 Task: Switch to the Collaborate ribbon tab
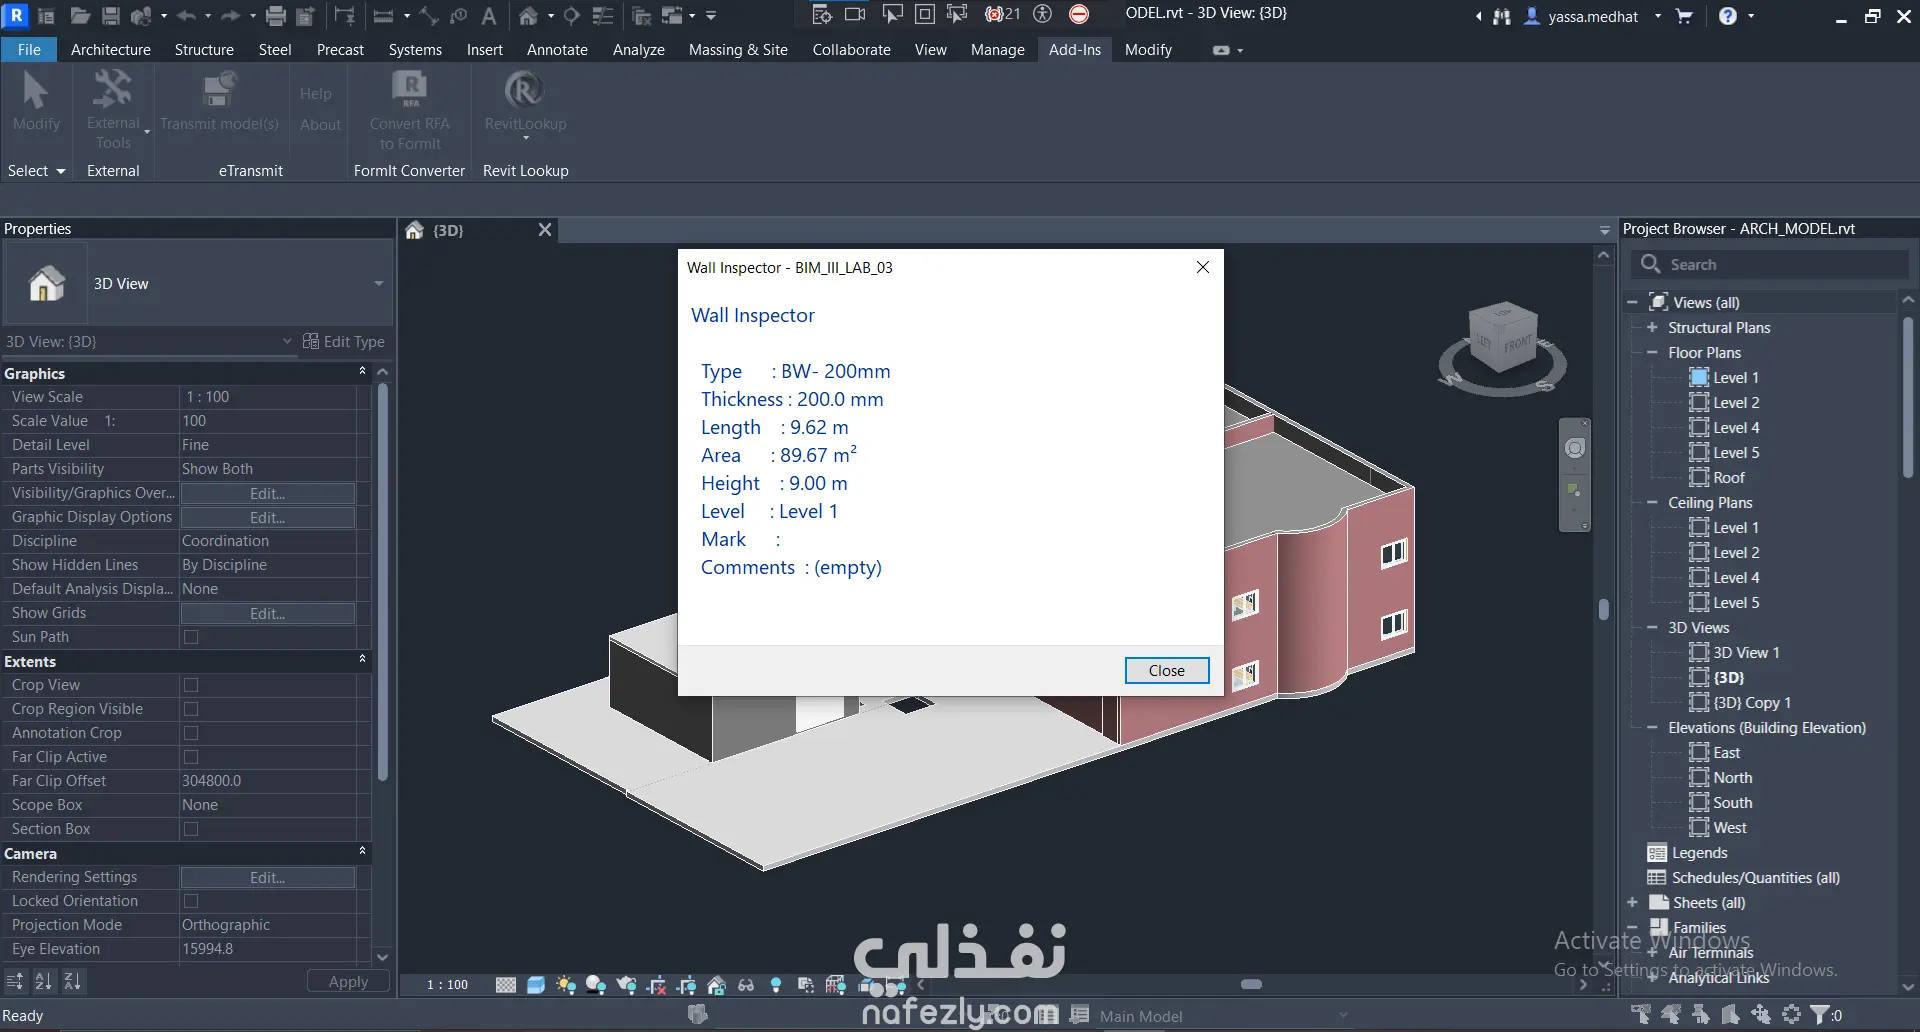point(851,49)
